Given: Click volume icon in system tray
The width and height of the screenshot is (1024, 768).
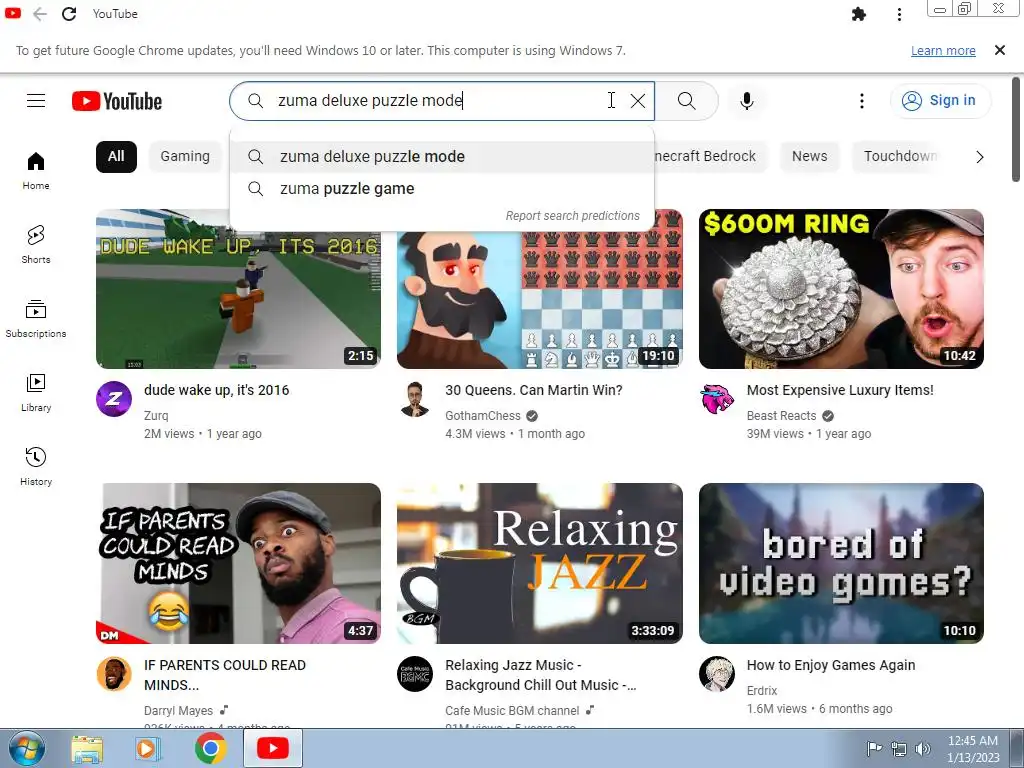Looking at the screenshot, I should point(922,748).
